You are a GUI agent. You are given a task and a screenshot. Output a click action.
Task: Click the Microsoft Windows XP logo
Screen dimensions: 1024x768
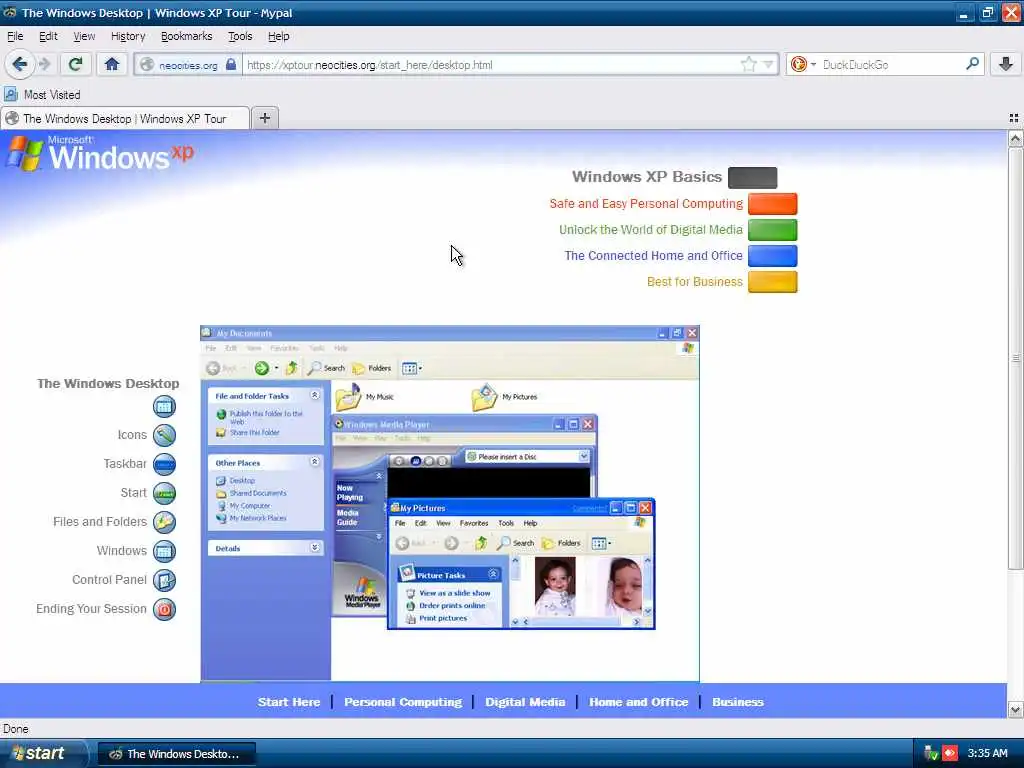100,154
